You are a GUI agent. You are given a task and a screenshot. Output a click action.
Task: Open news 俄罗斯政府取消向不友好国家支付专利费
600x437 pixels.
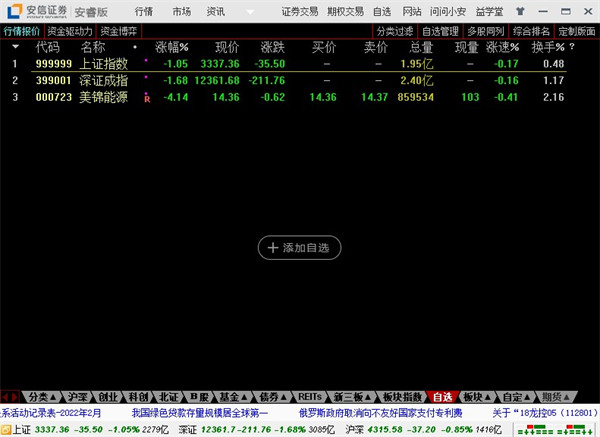click(380, 413)
